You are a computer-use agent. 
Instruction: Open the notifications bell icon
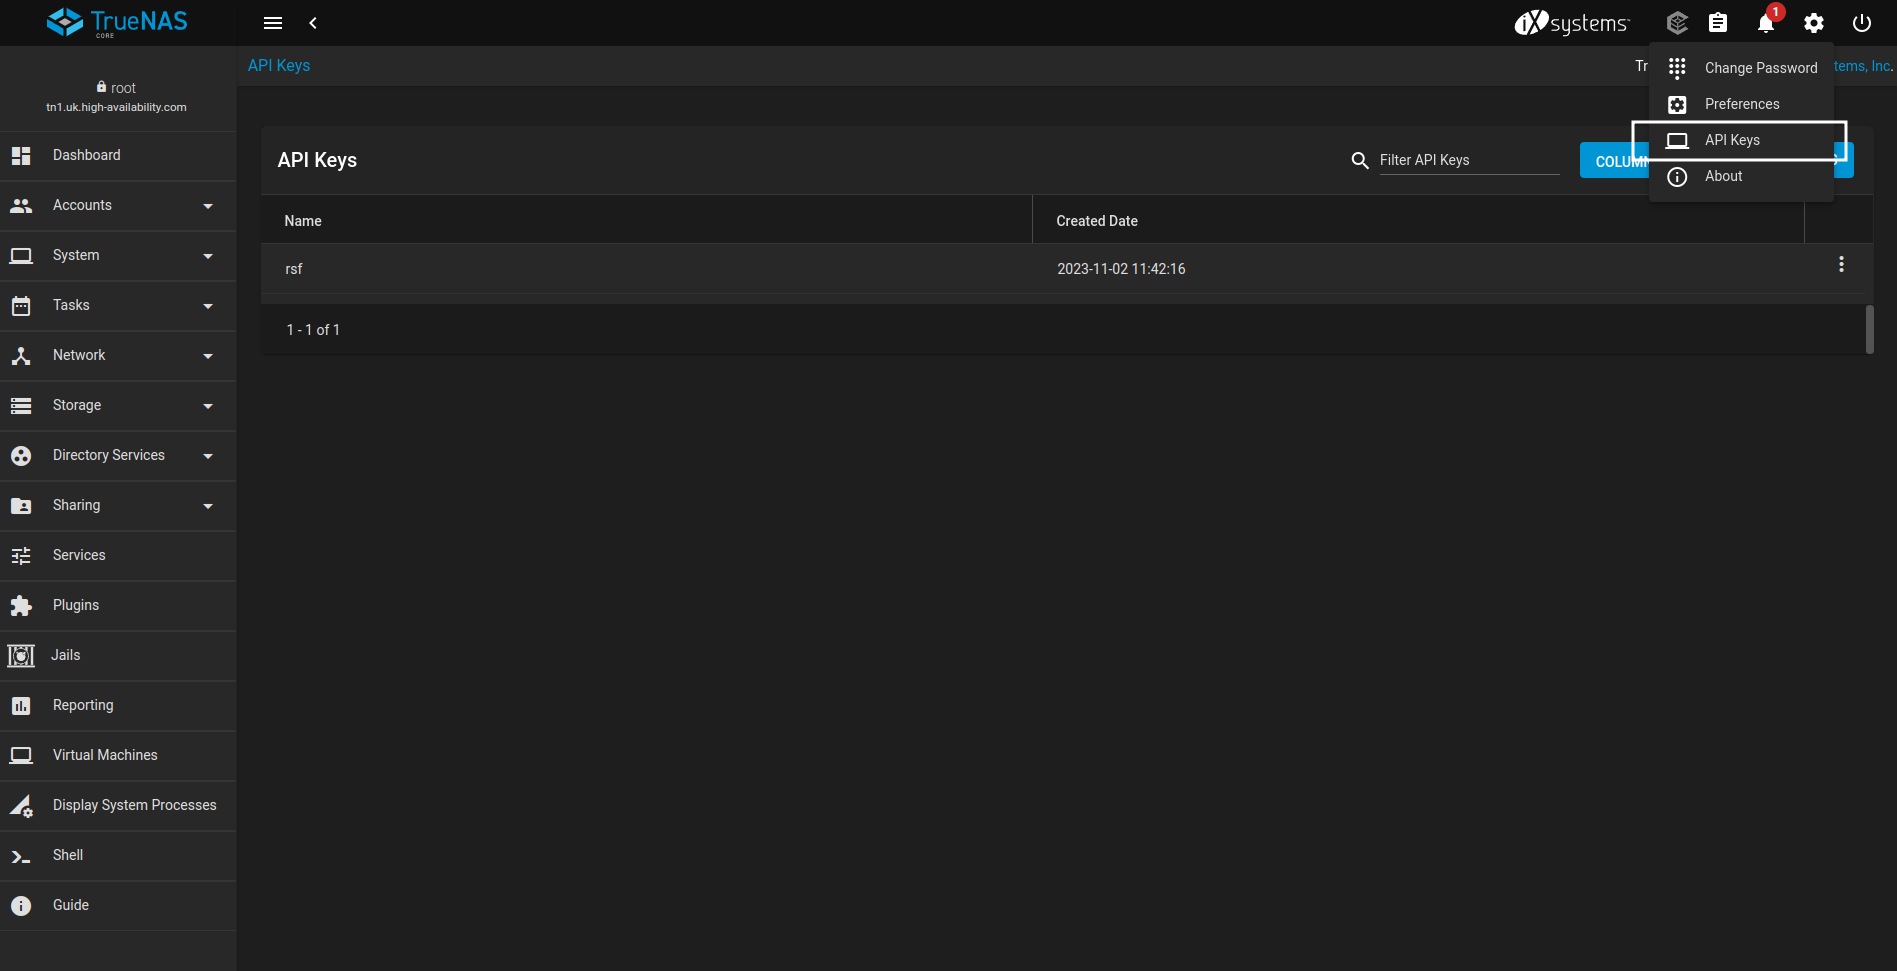coord(1765,23)
